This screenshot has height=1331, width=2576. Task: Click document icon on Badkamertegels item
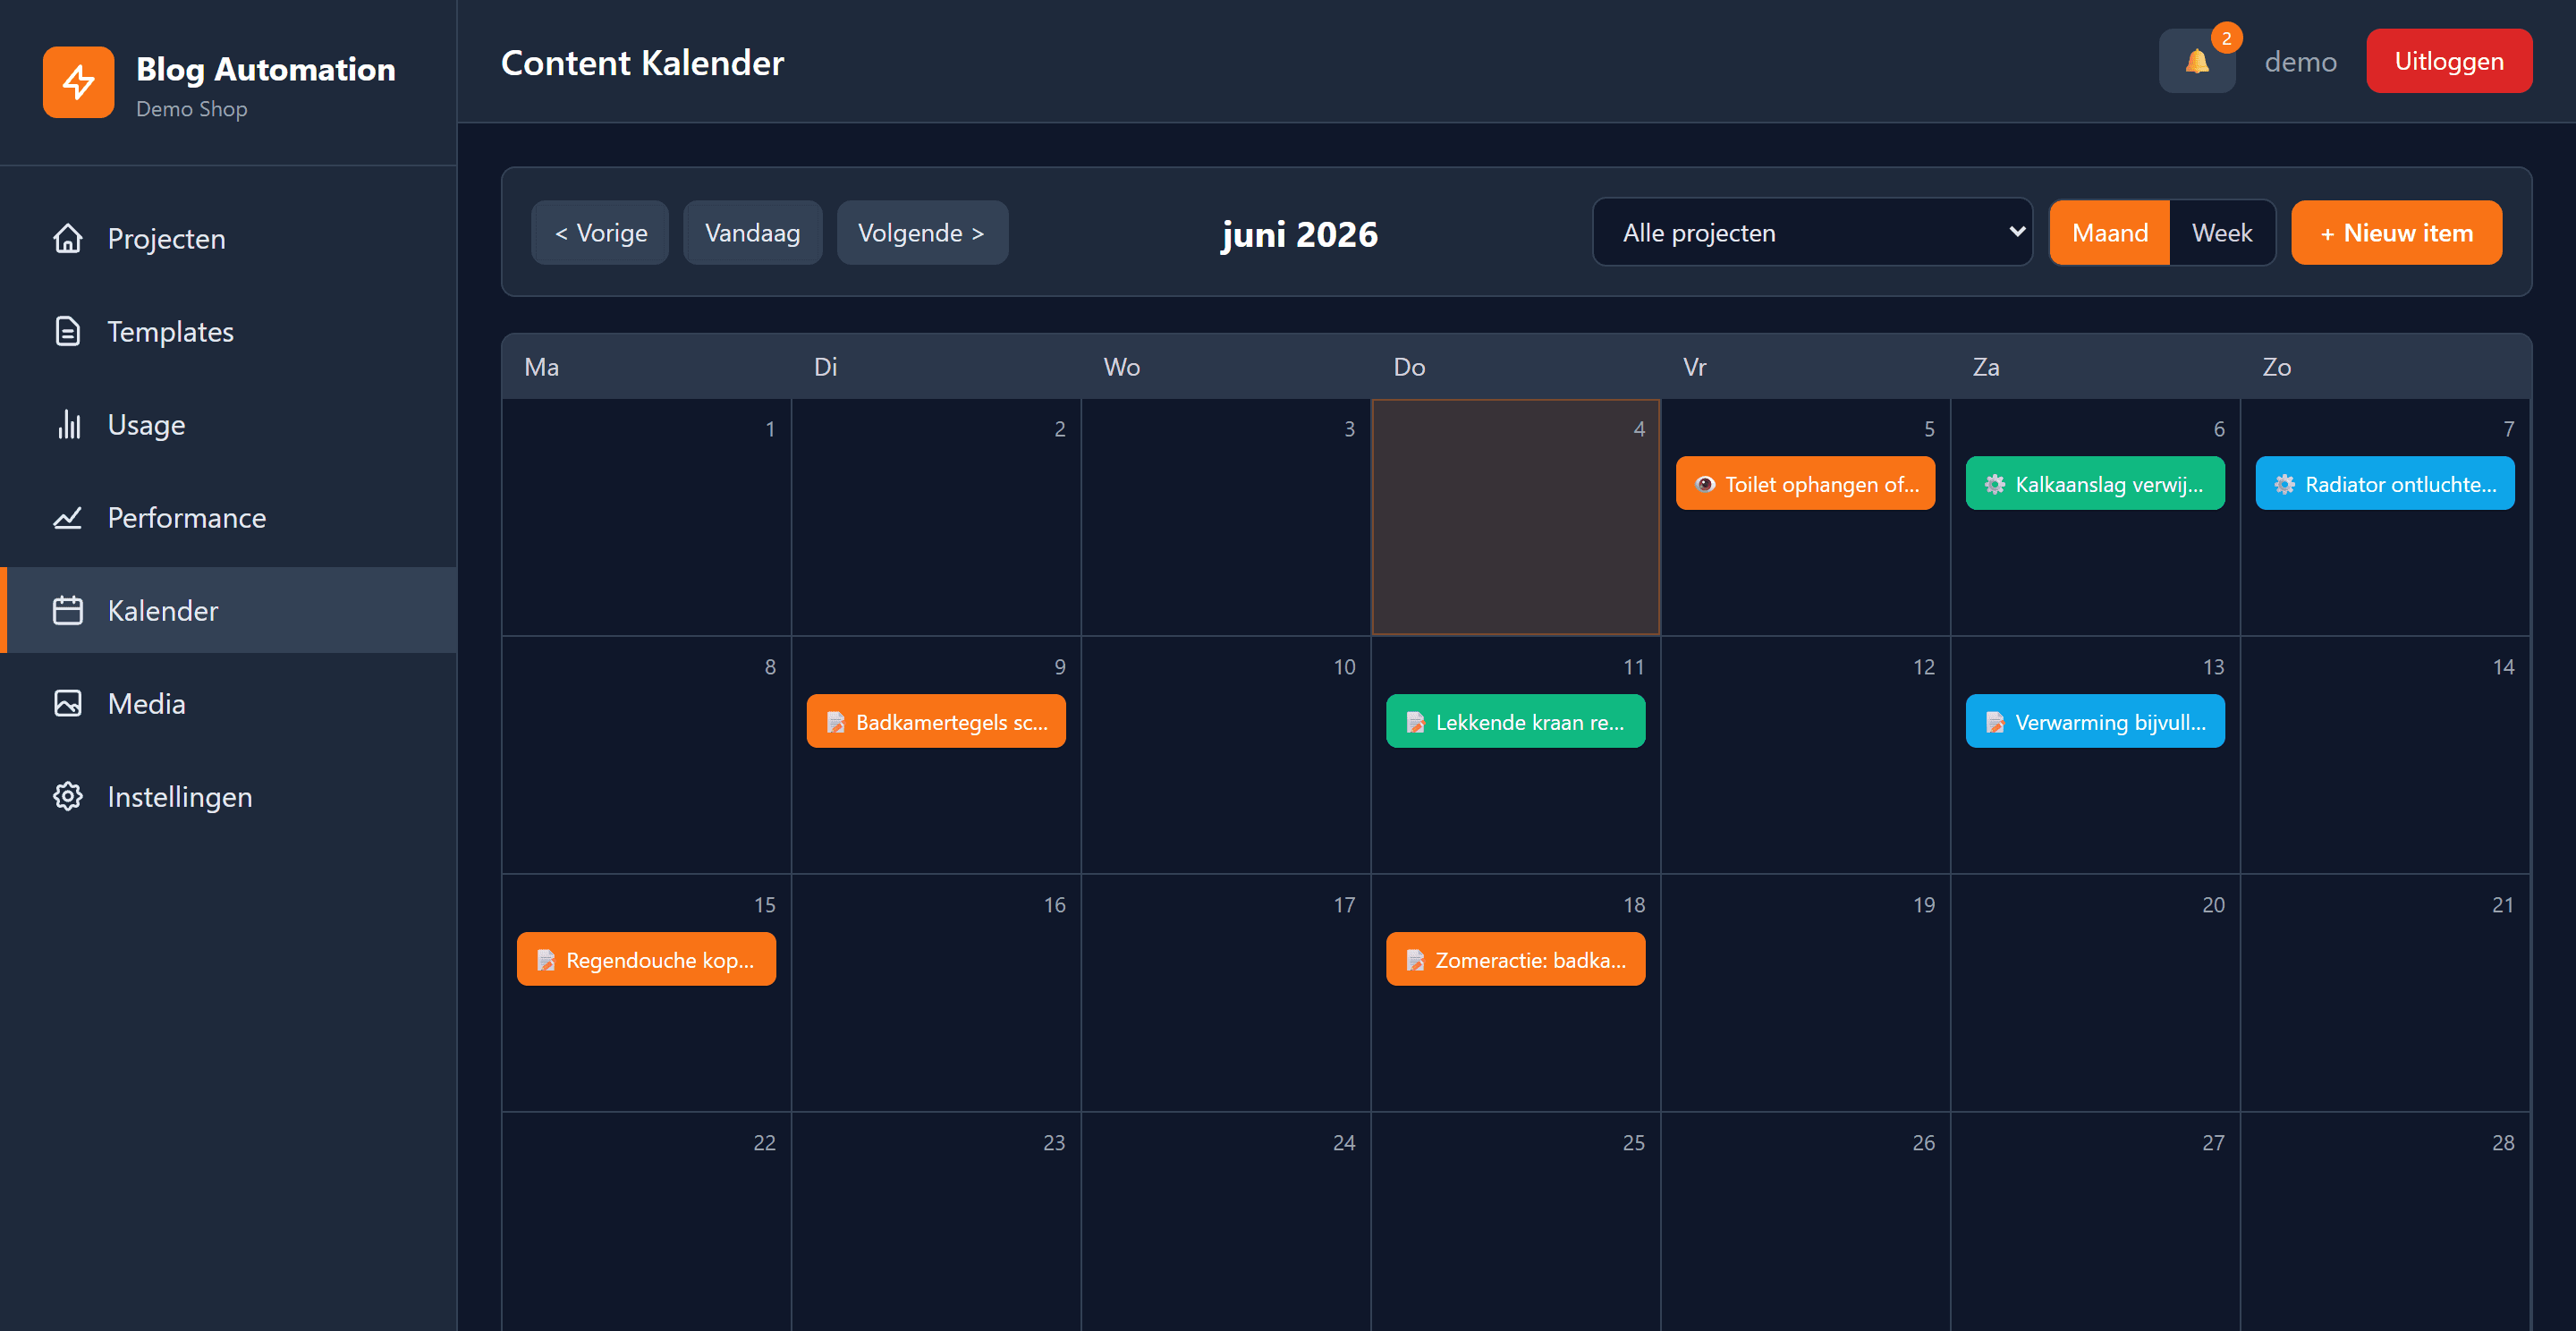pyautogui.click(x=836, y=723)
